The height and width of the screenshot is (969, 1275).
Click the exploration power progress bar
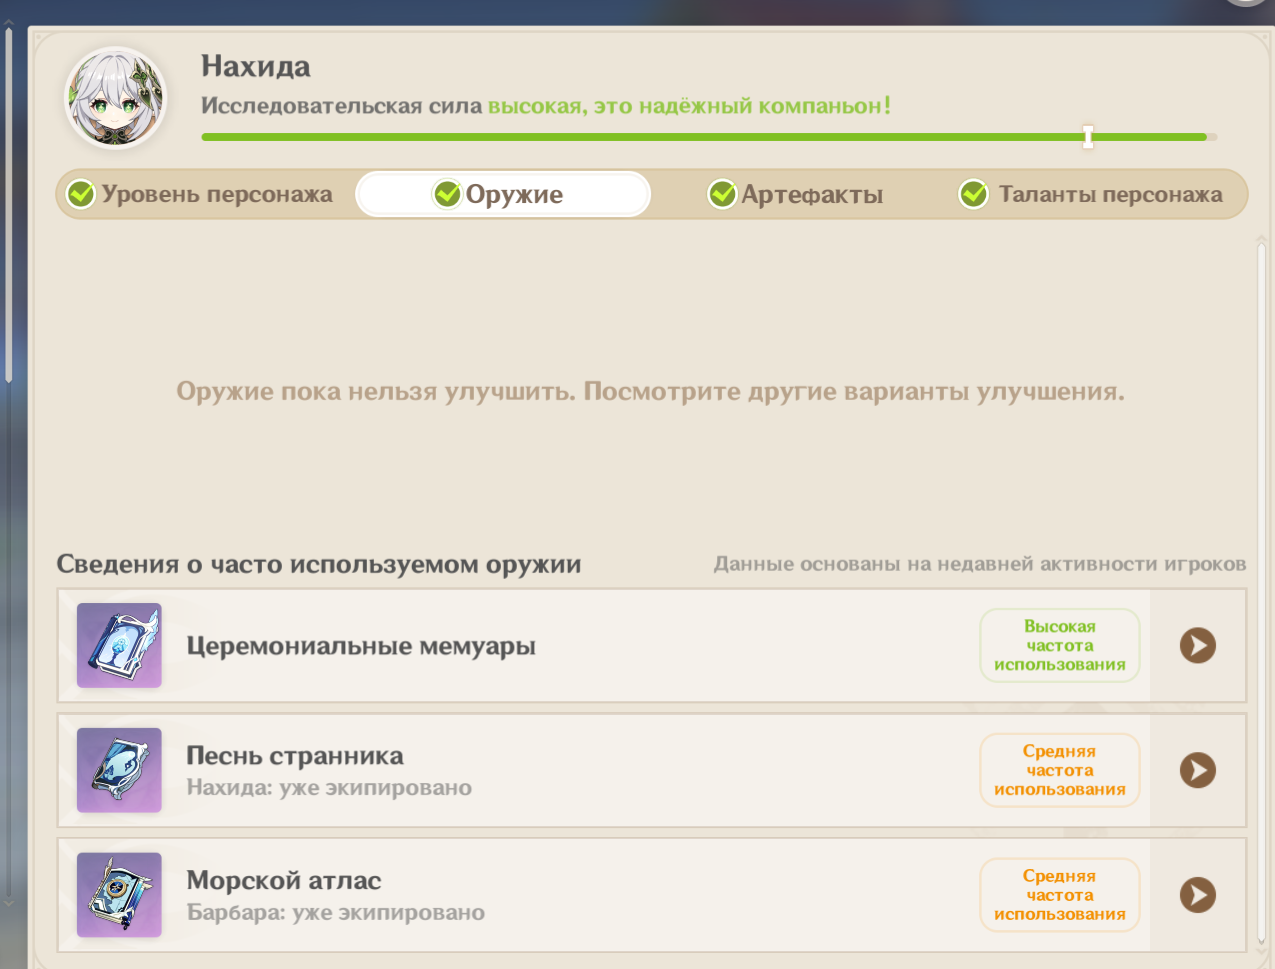(x=709, y=137)
